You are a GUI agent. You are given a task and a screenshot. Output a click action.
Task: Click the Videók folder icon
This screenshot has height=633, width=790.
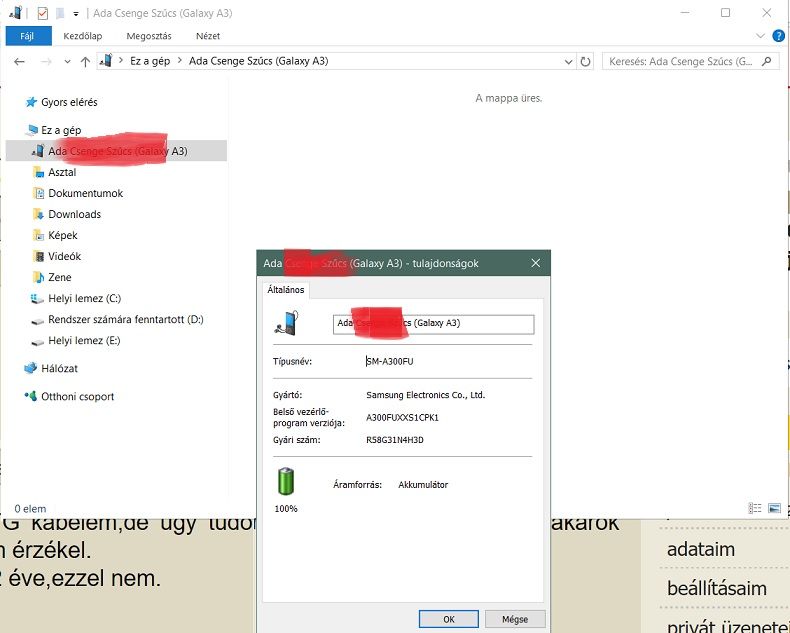coord(38,257)
